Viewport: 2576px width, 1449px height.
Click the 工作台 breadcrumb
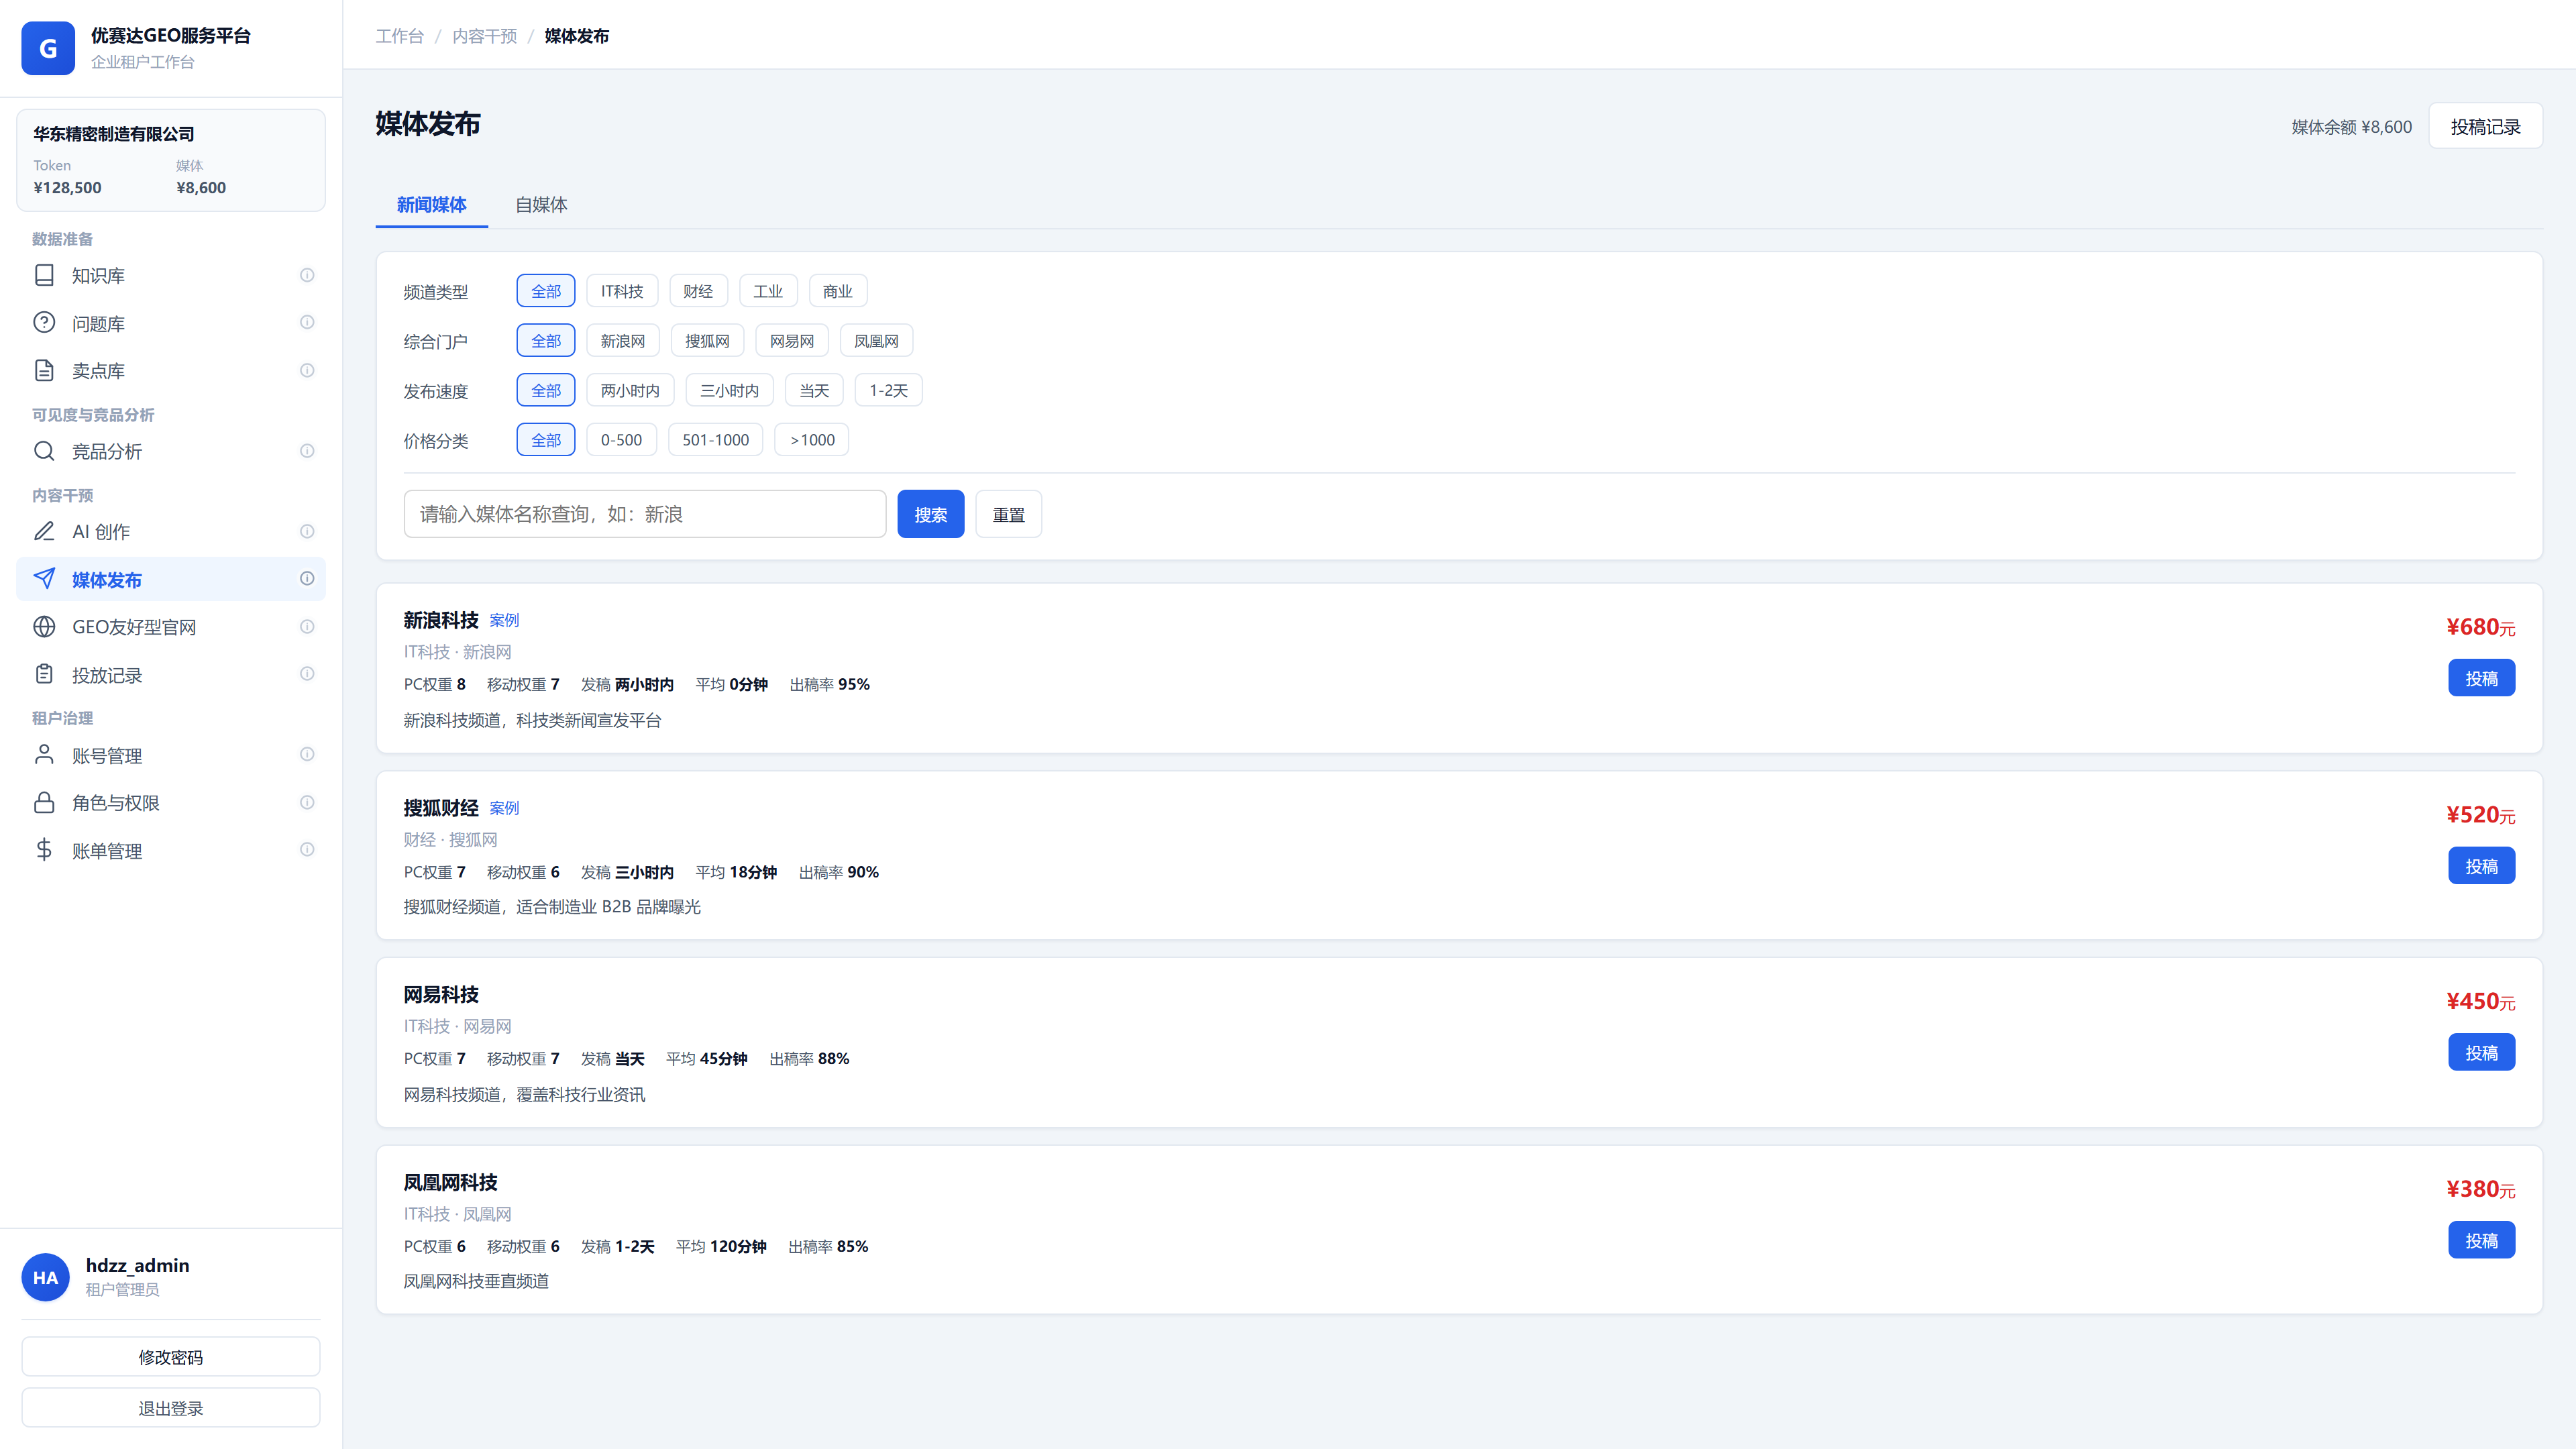tap(400, 36)
